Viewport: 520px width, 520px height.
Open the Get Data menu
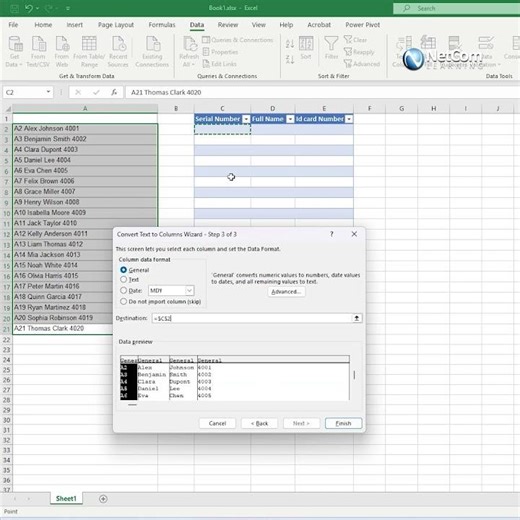pyautogui.click(x=15, y=52)
